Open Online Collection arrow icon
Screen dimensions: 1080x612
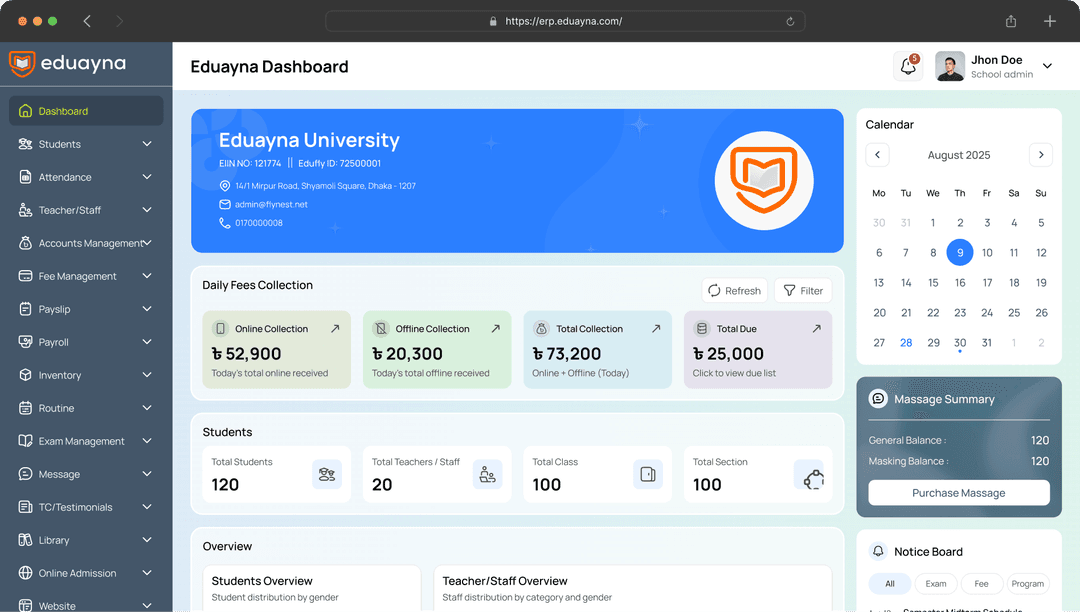[x=335, y=328]
